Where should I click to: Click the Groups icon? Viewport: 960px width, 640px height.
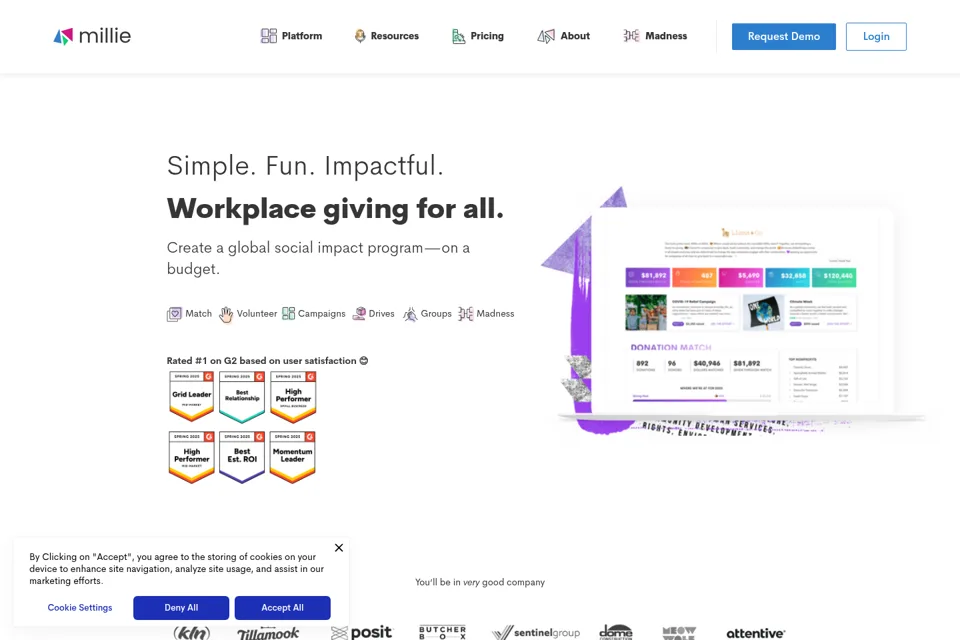410,314
